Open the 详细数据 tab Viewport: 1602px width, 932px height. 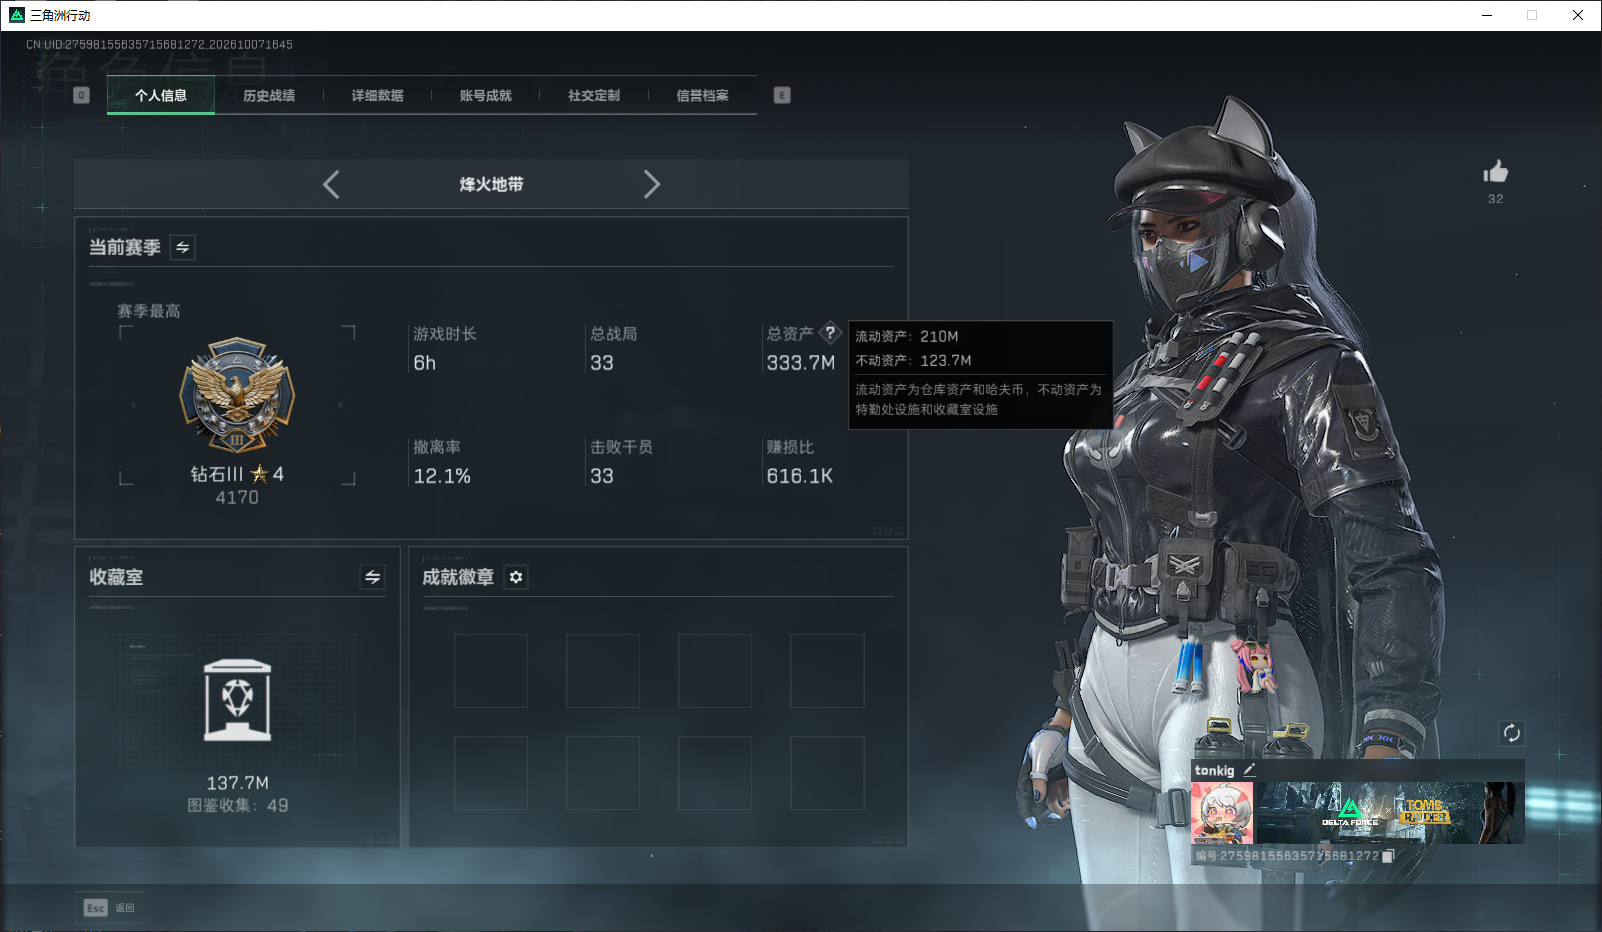[x=377, y=96]
